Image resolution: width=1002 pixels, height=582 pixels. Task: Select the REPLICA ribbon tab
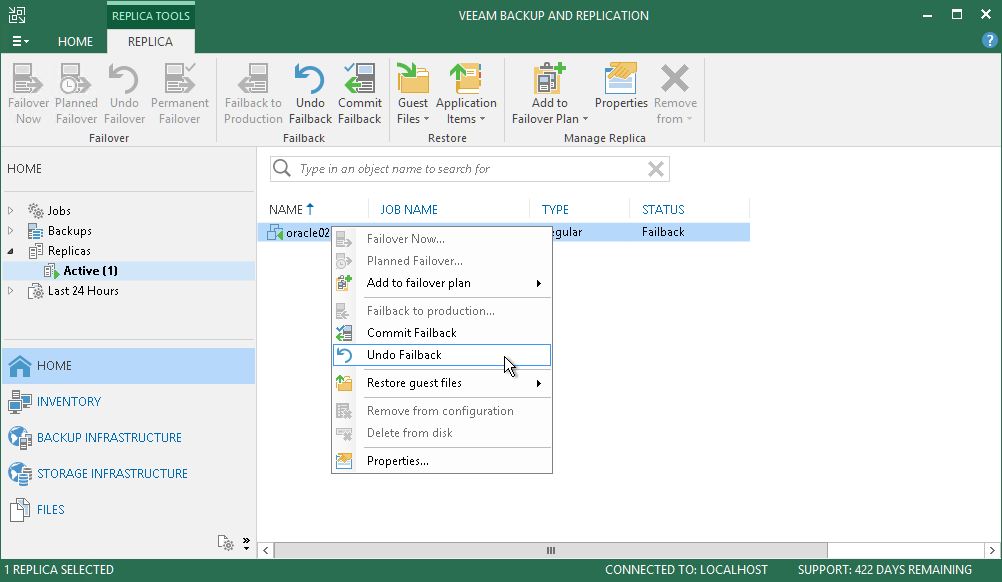pos(150,42)
